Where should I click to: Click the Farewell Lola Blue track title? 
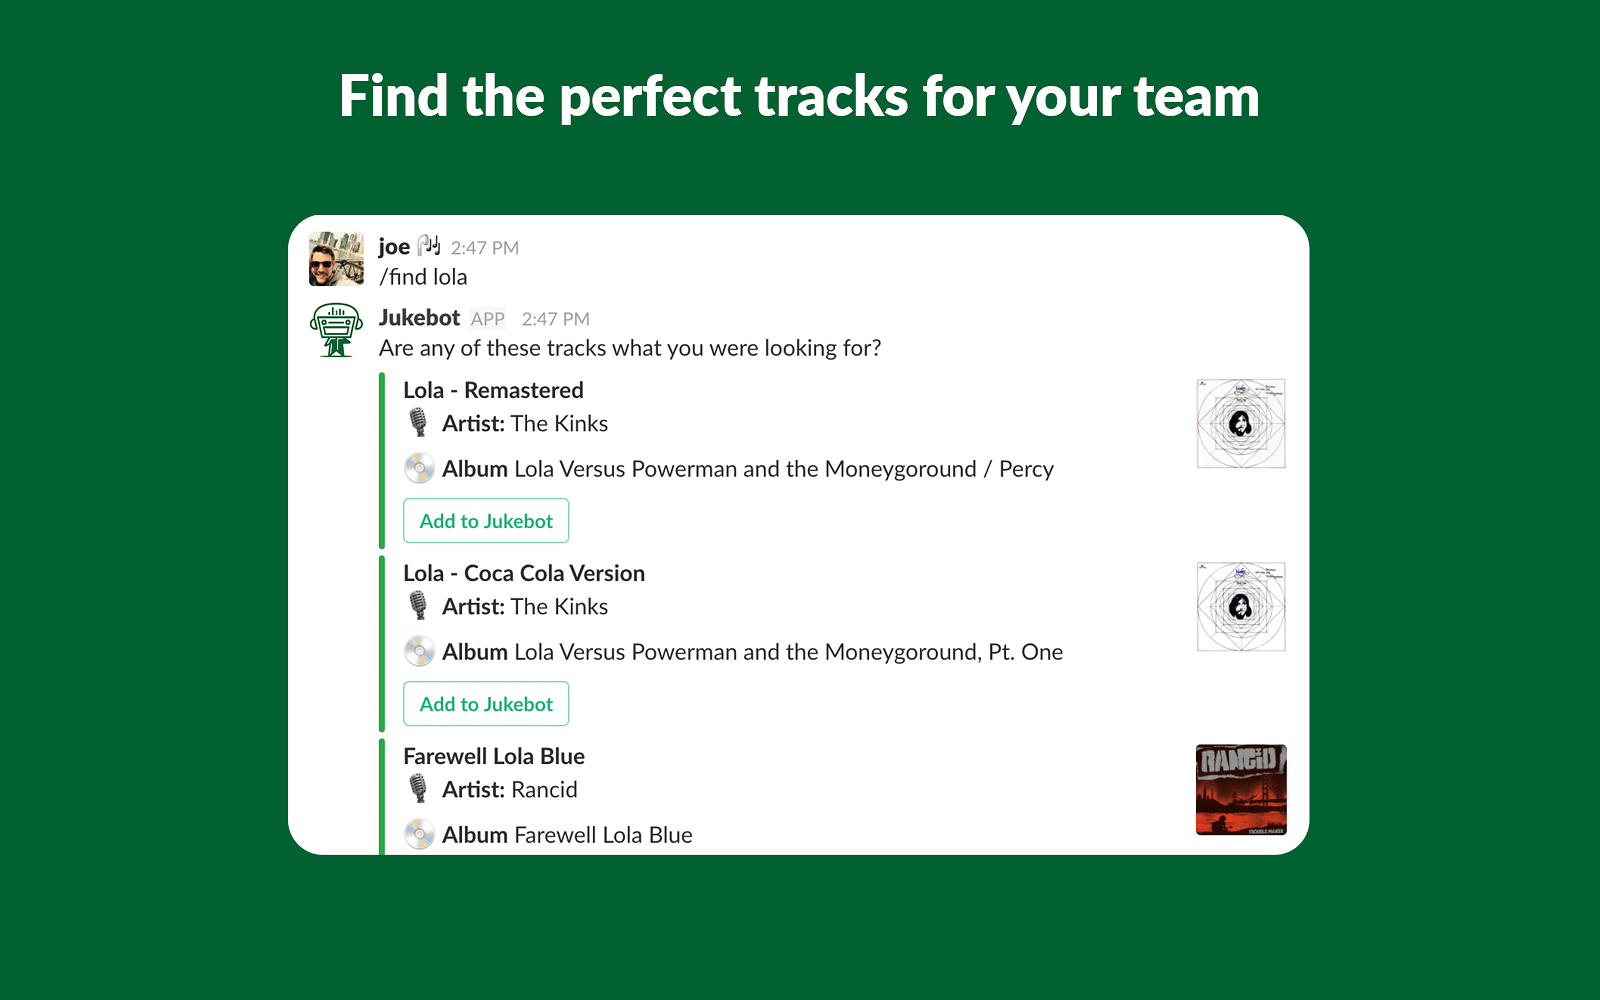tap(494, 756)
